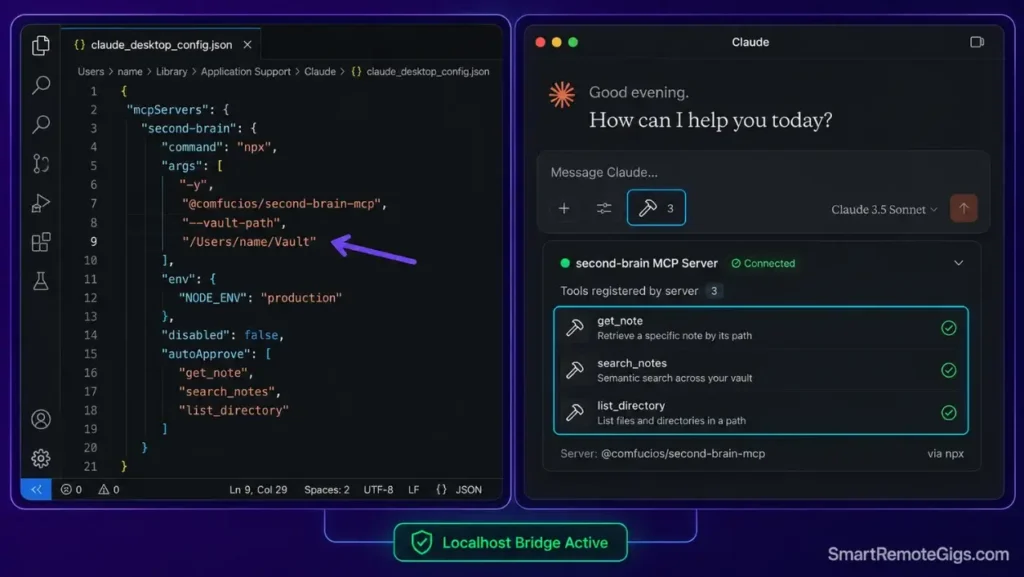Click the LF end-of-line indicator

point(413,490)
